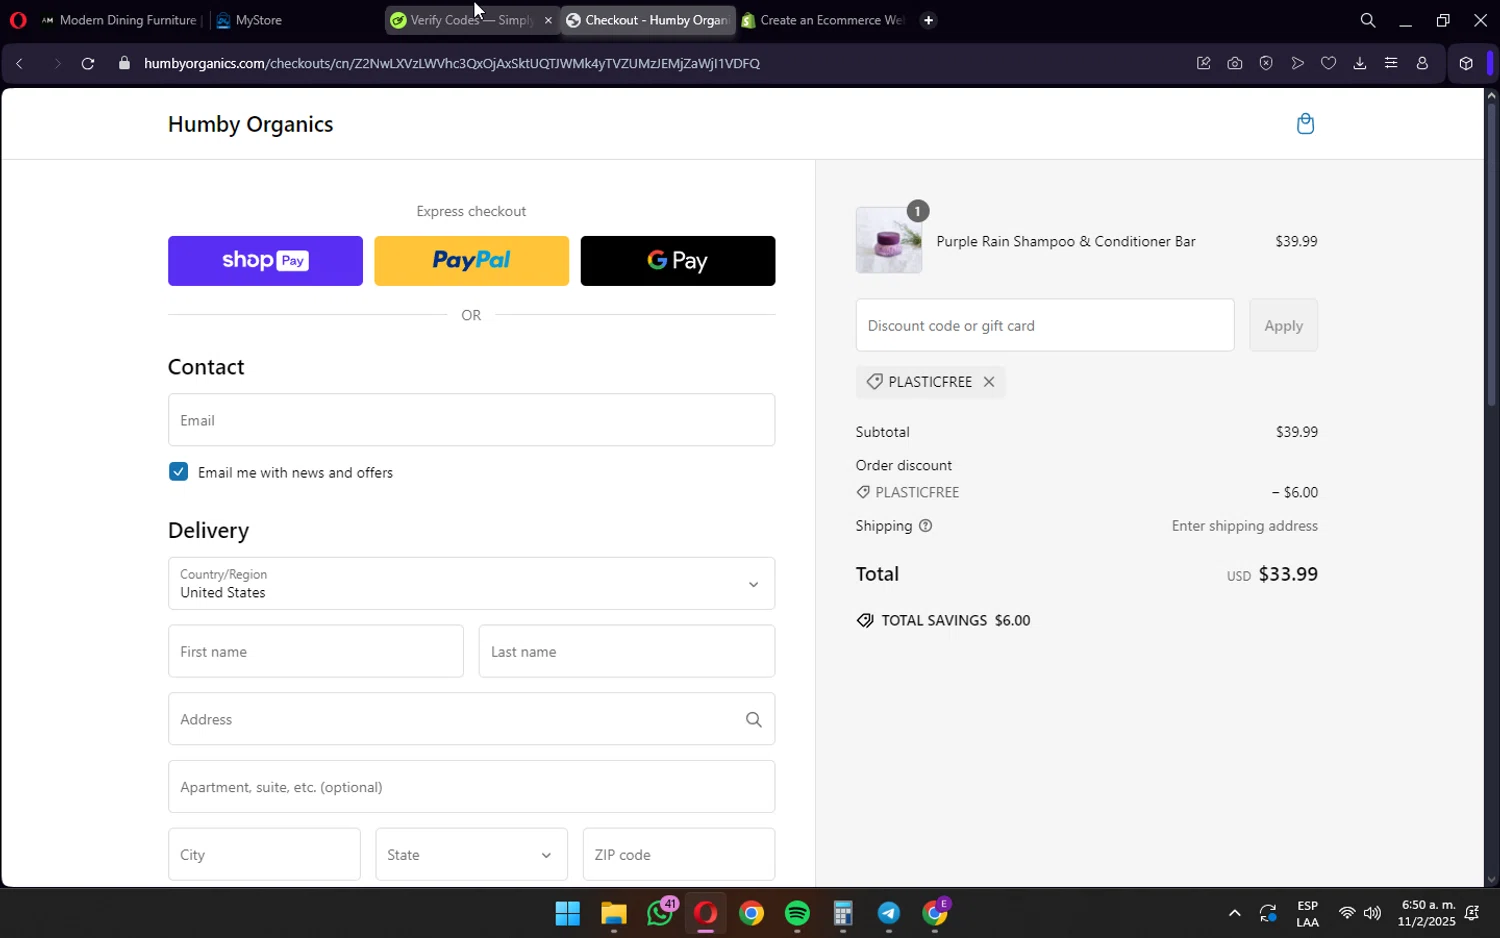Click the Humby Organics store name

click(250, 124)
